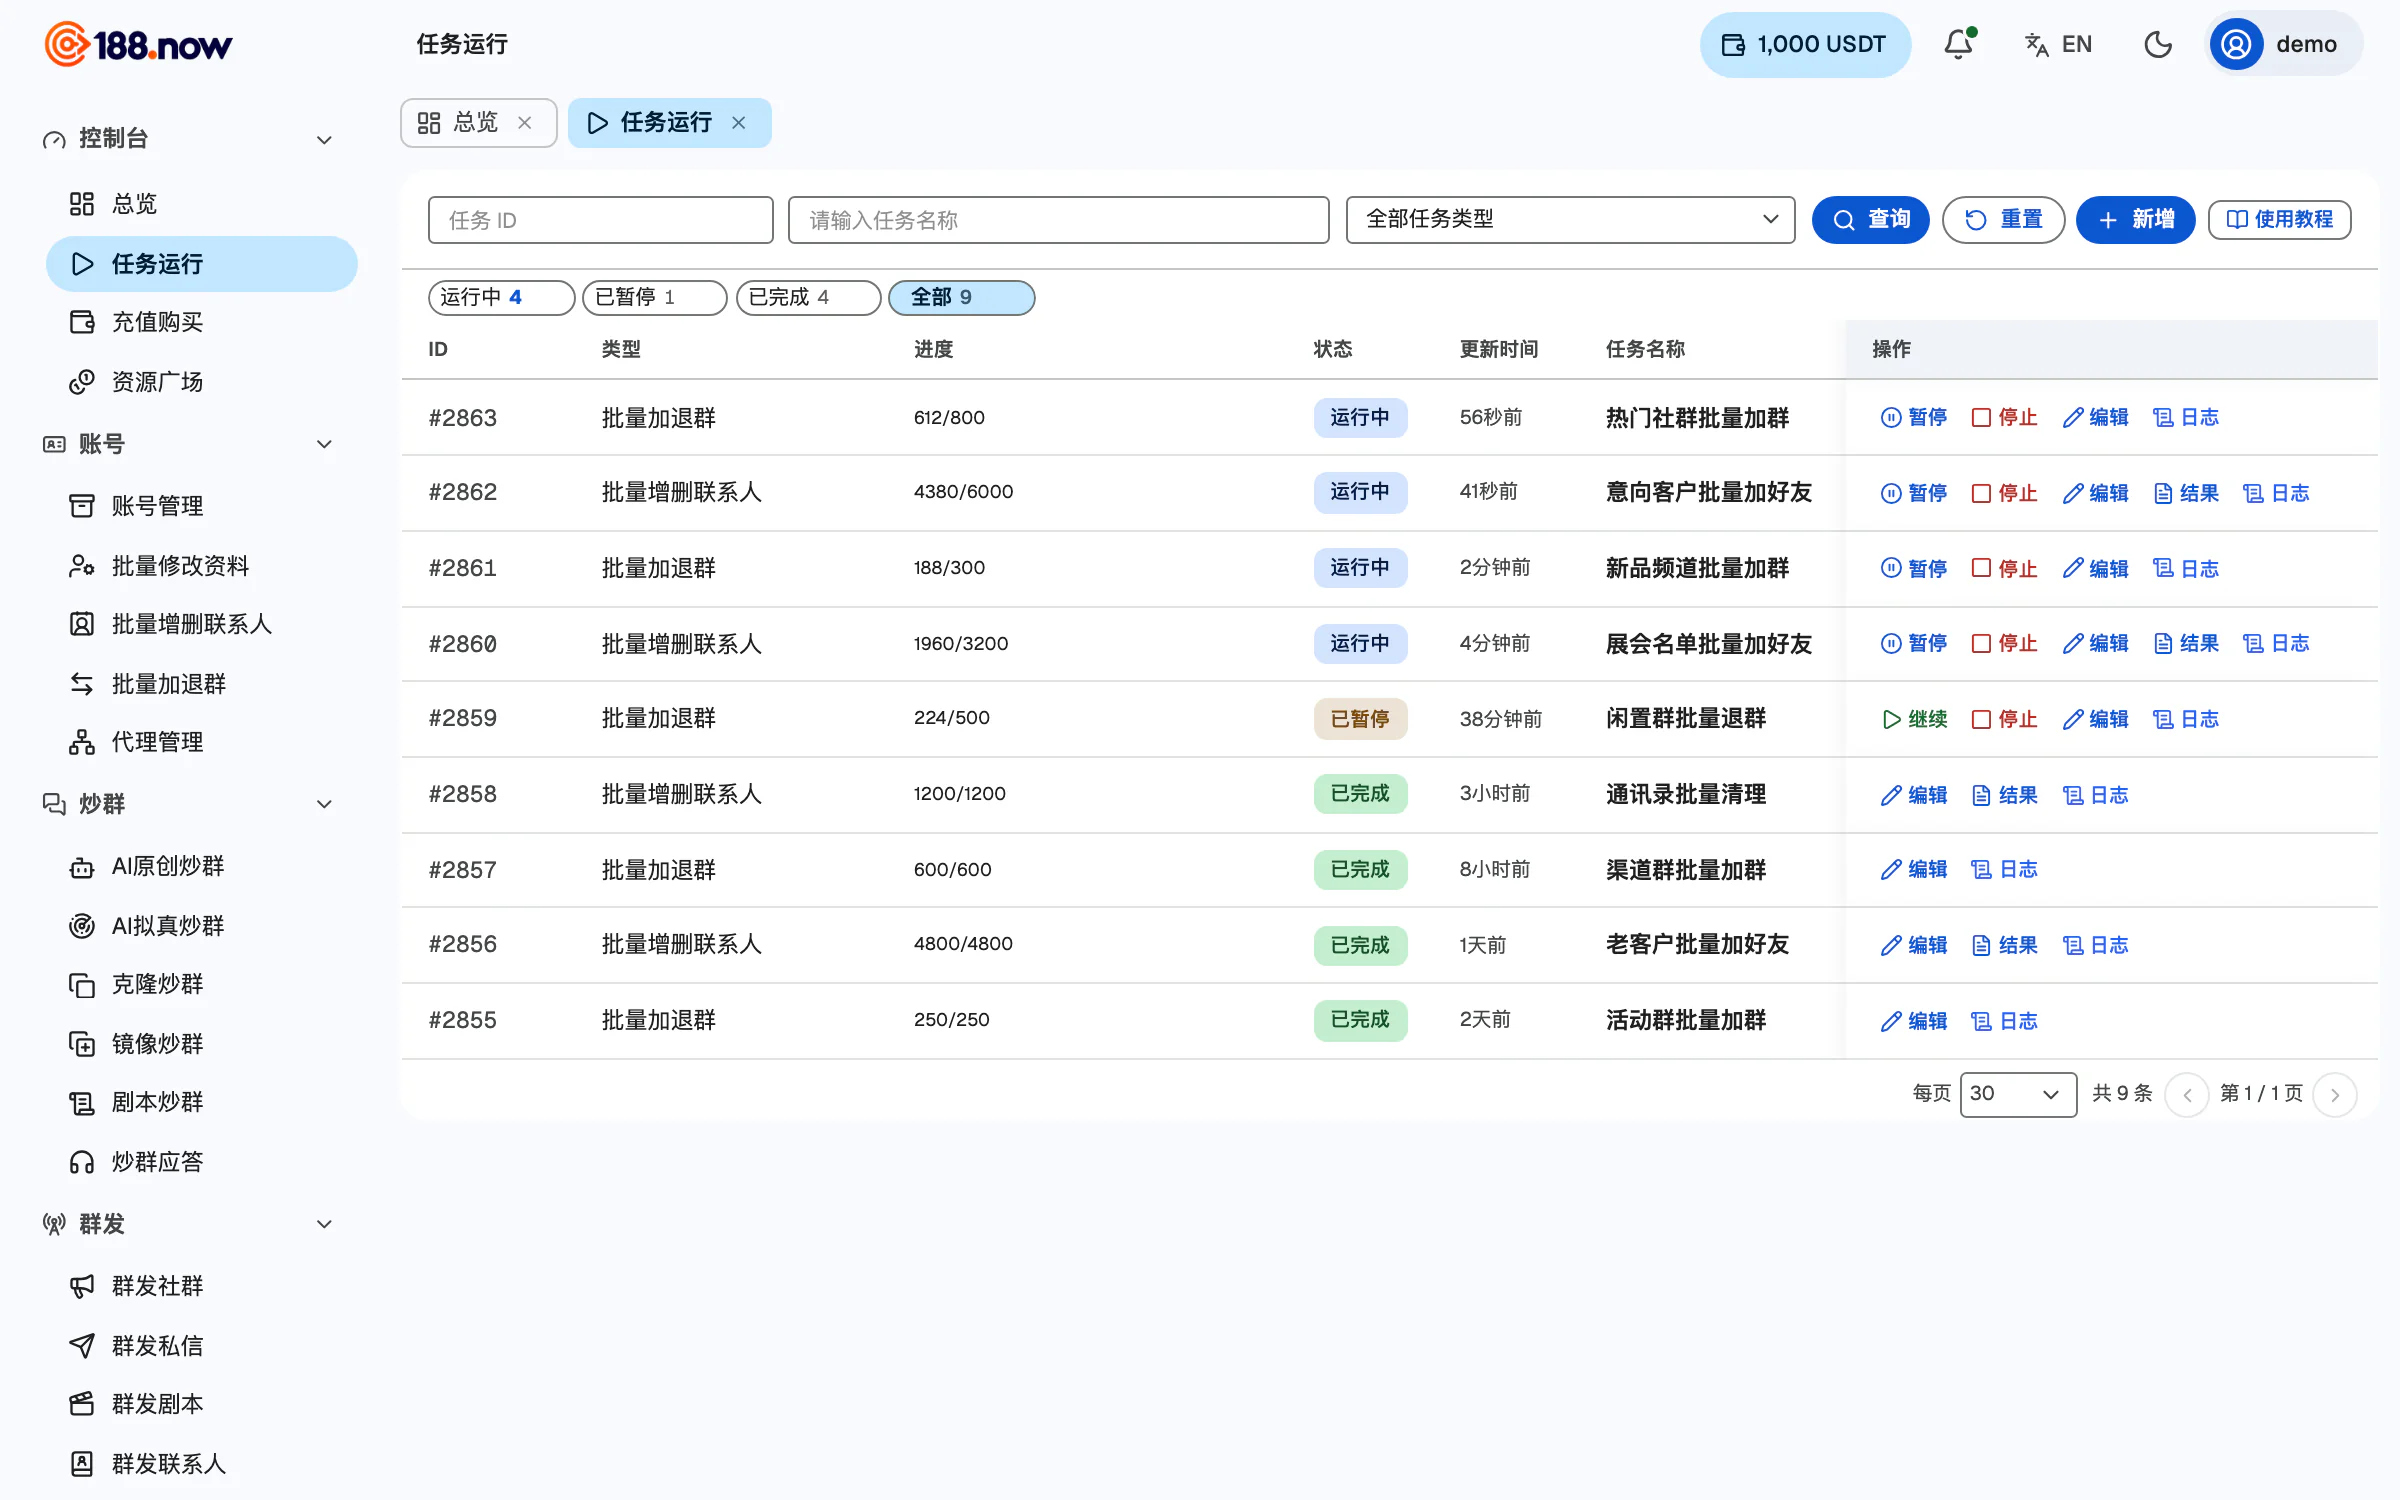Open the 使用教程 tutorial
This screenshot has height=1500, width=2400.
click(x=2279, y=220)
